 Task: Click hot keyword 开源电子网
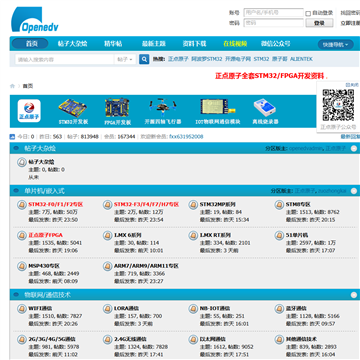click(238, 59)
